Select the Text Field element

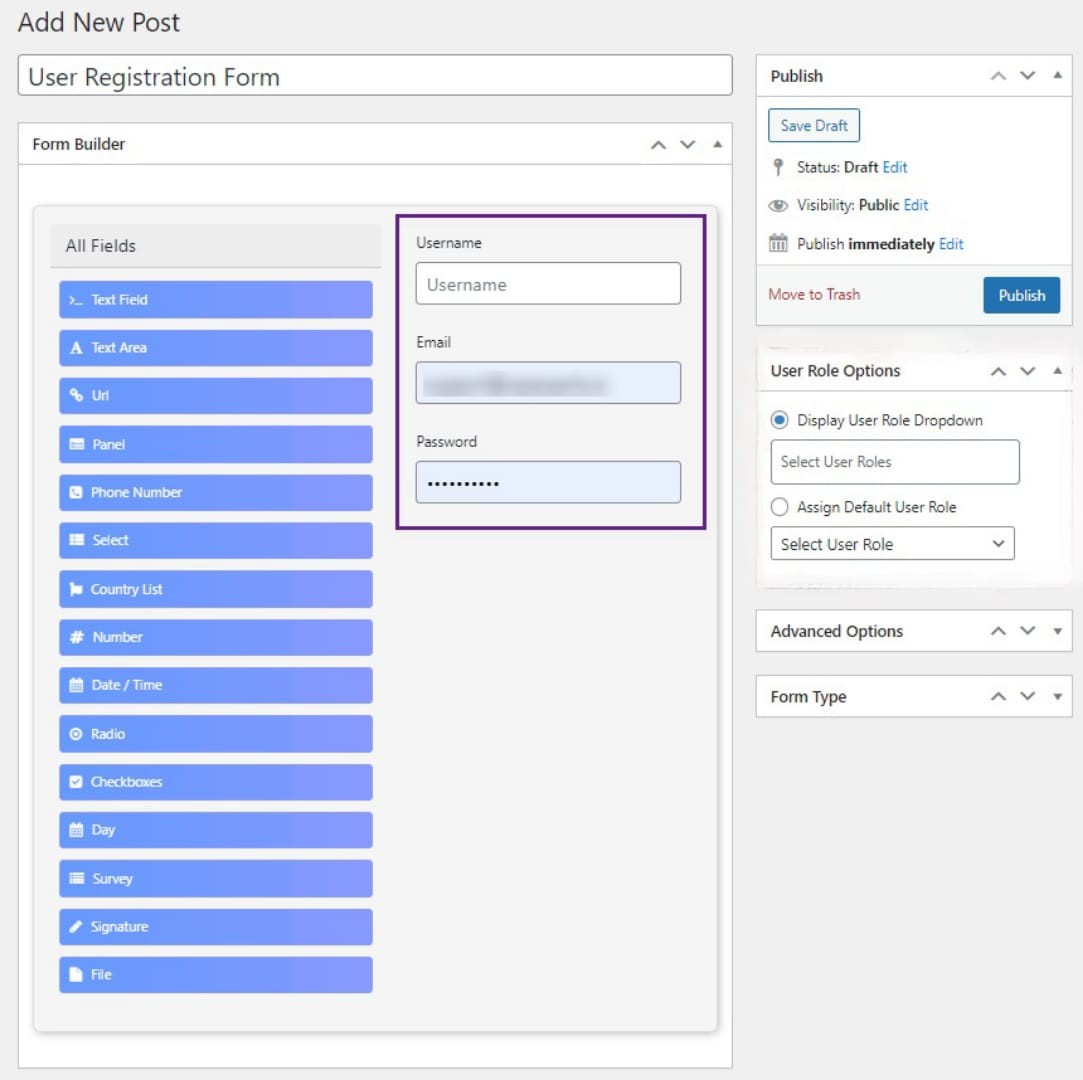tap(215, 299)
